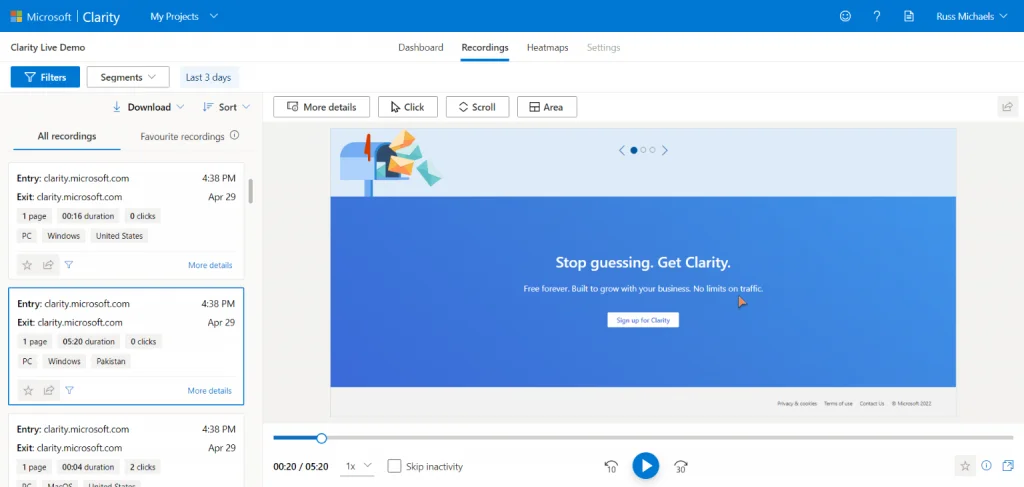The height and width of the screenshot is (487, 1024).
Task: Click the playback progress slider handle
Action: (321, 438)
